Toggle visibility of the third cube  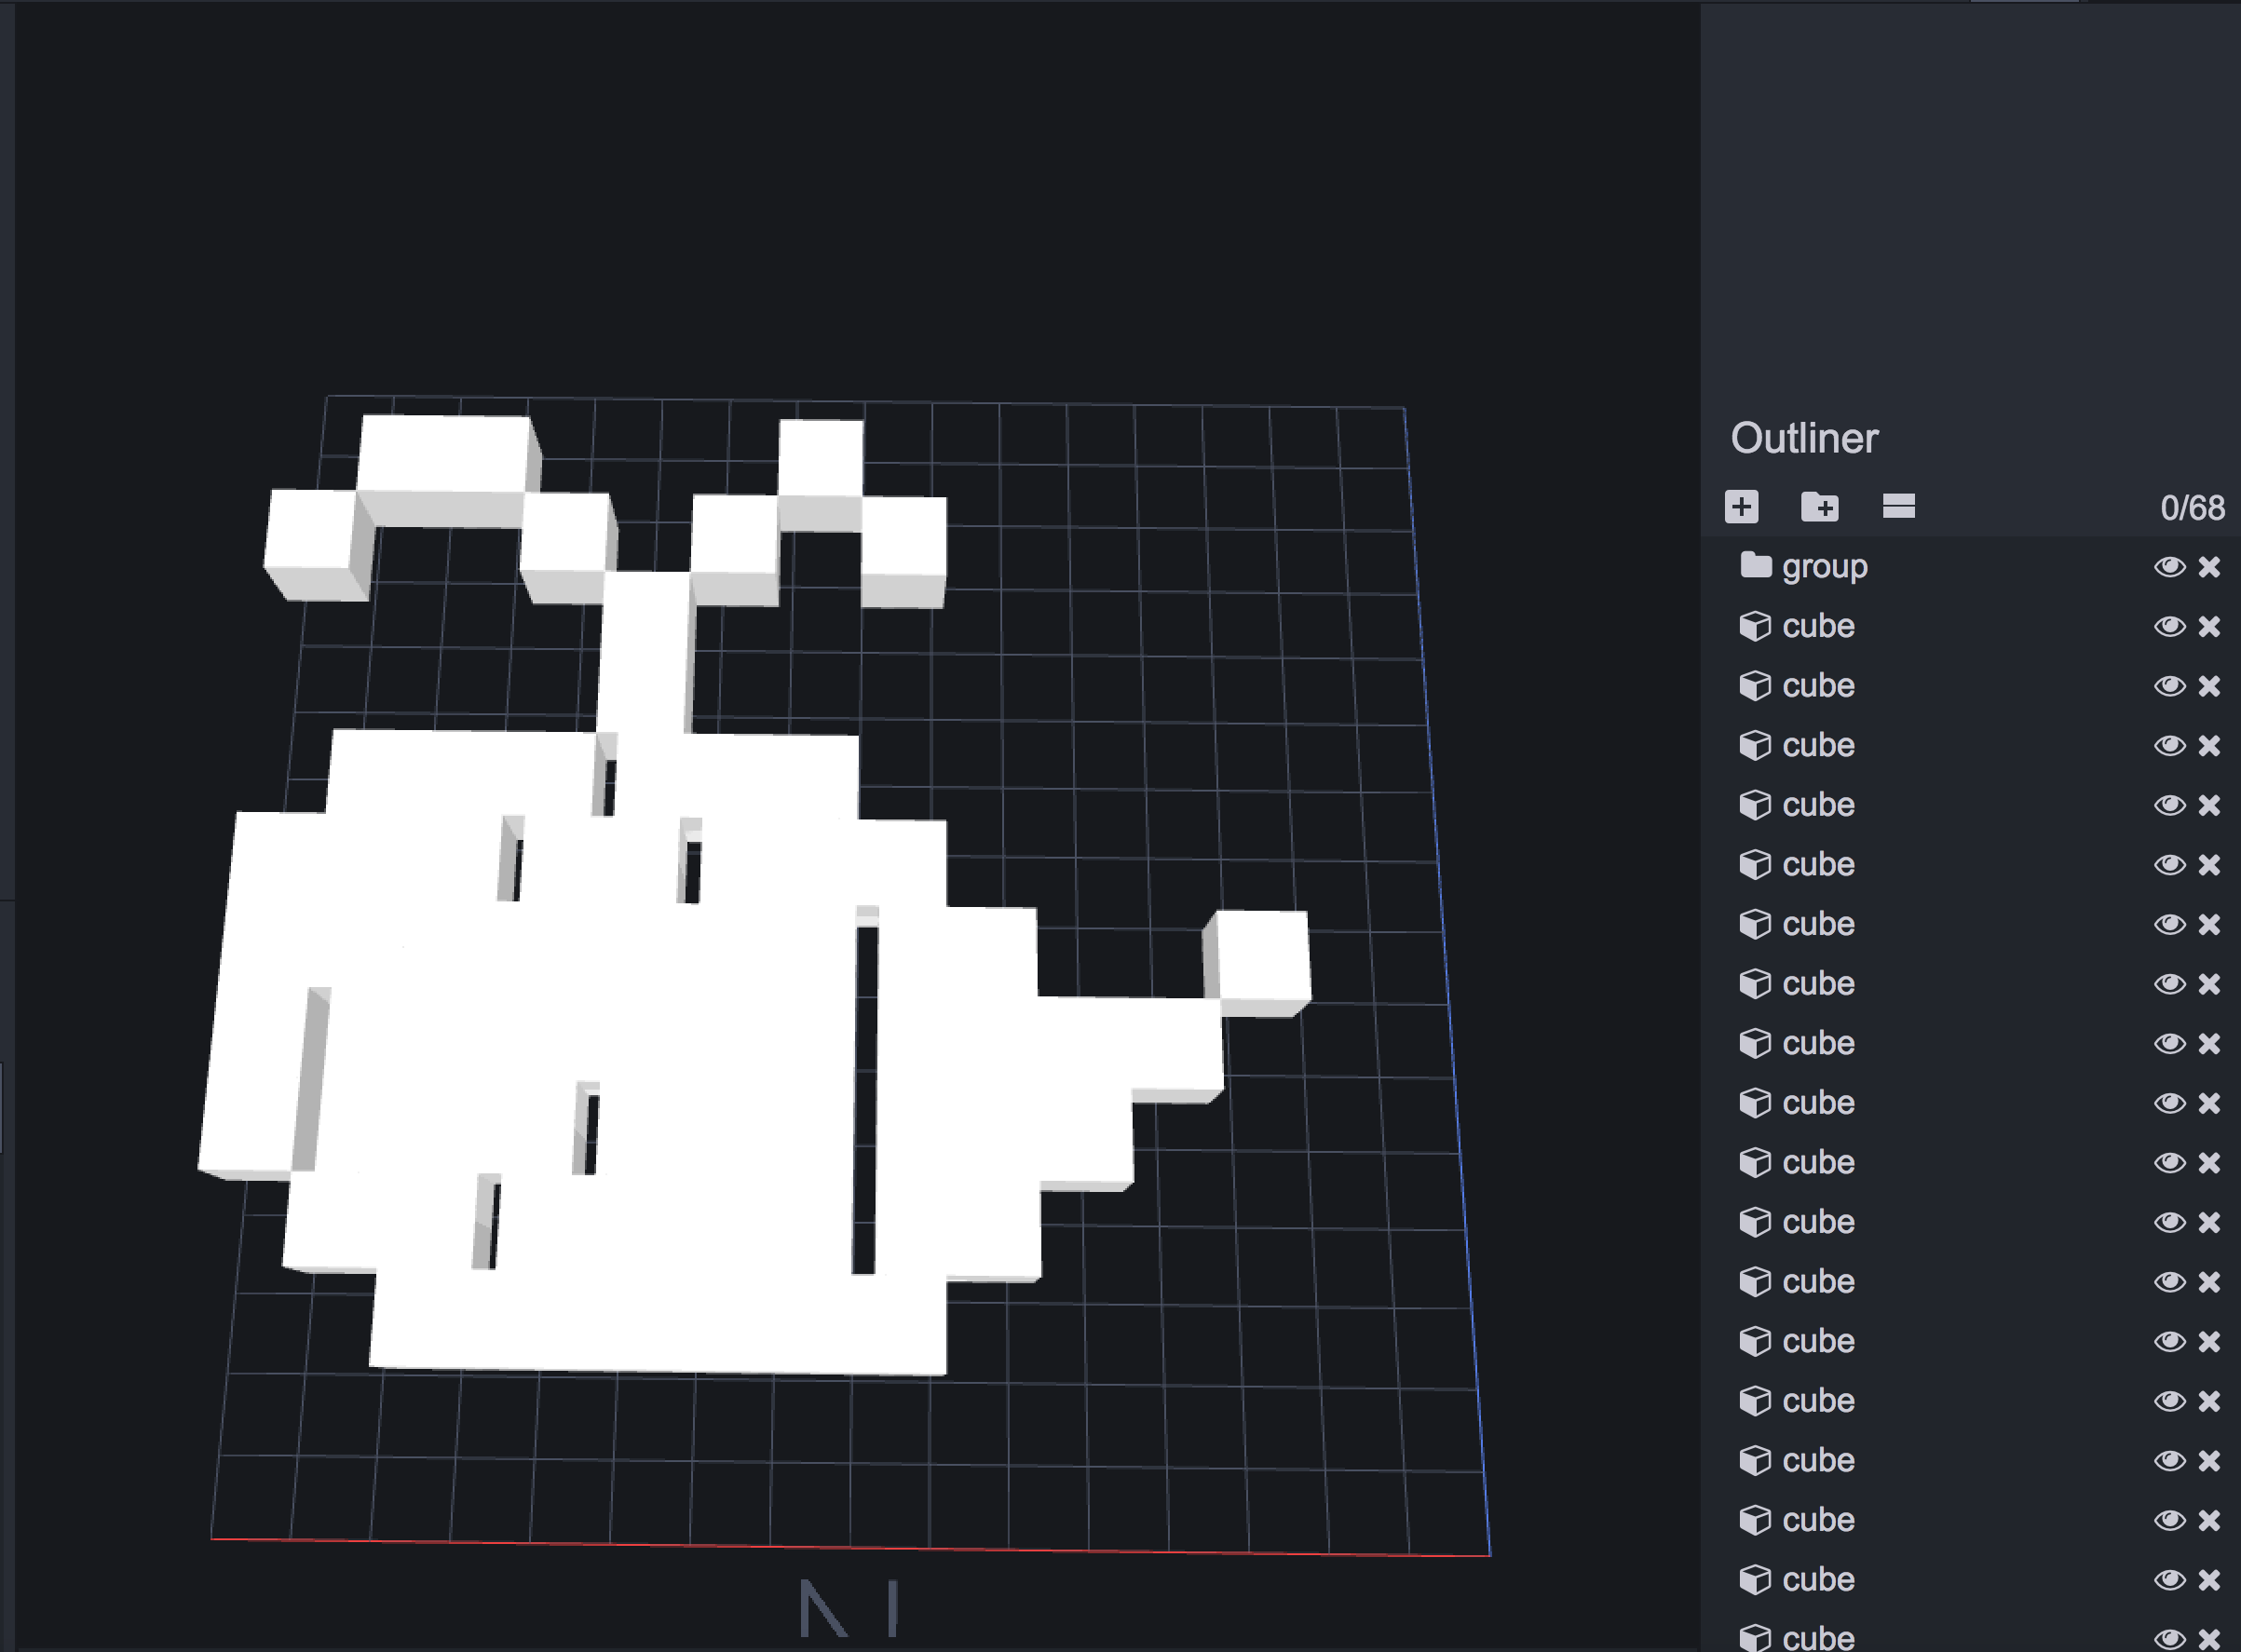click(2168, 746)
